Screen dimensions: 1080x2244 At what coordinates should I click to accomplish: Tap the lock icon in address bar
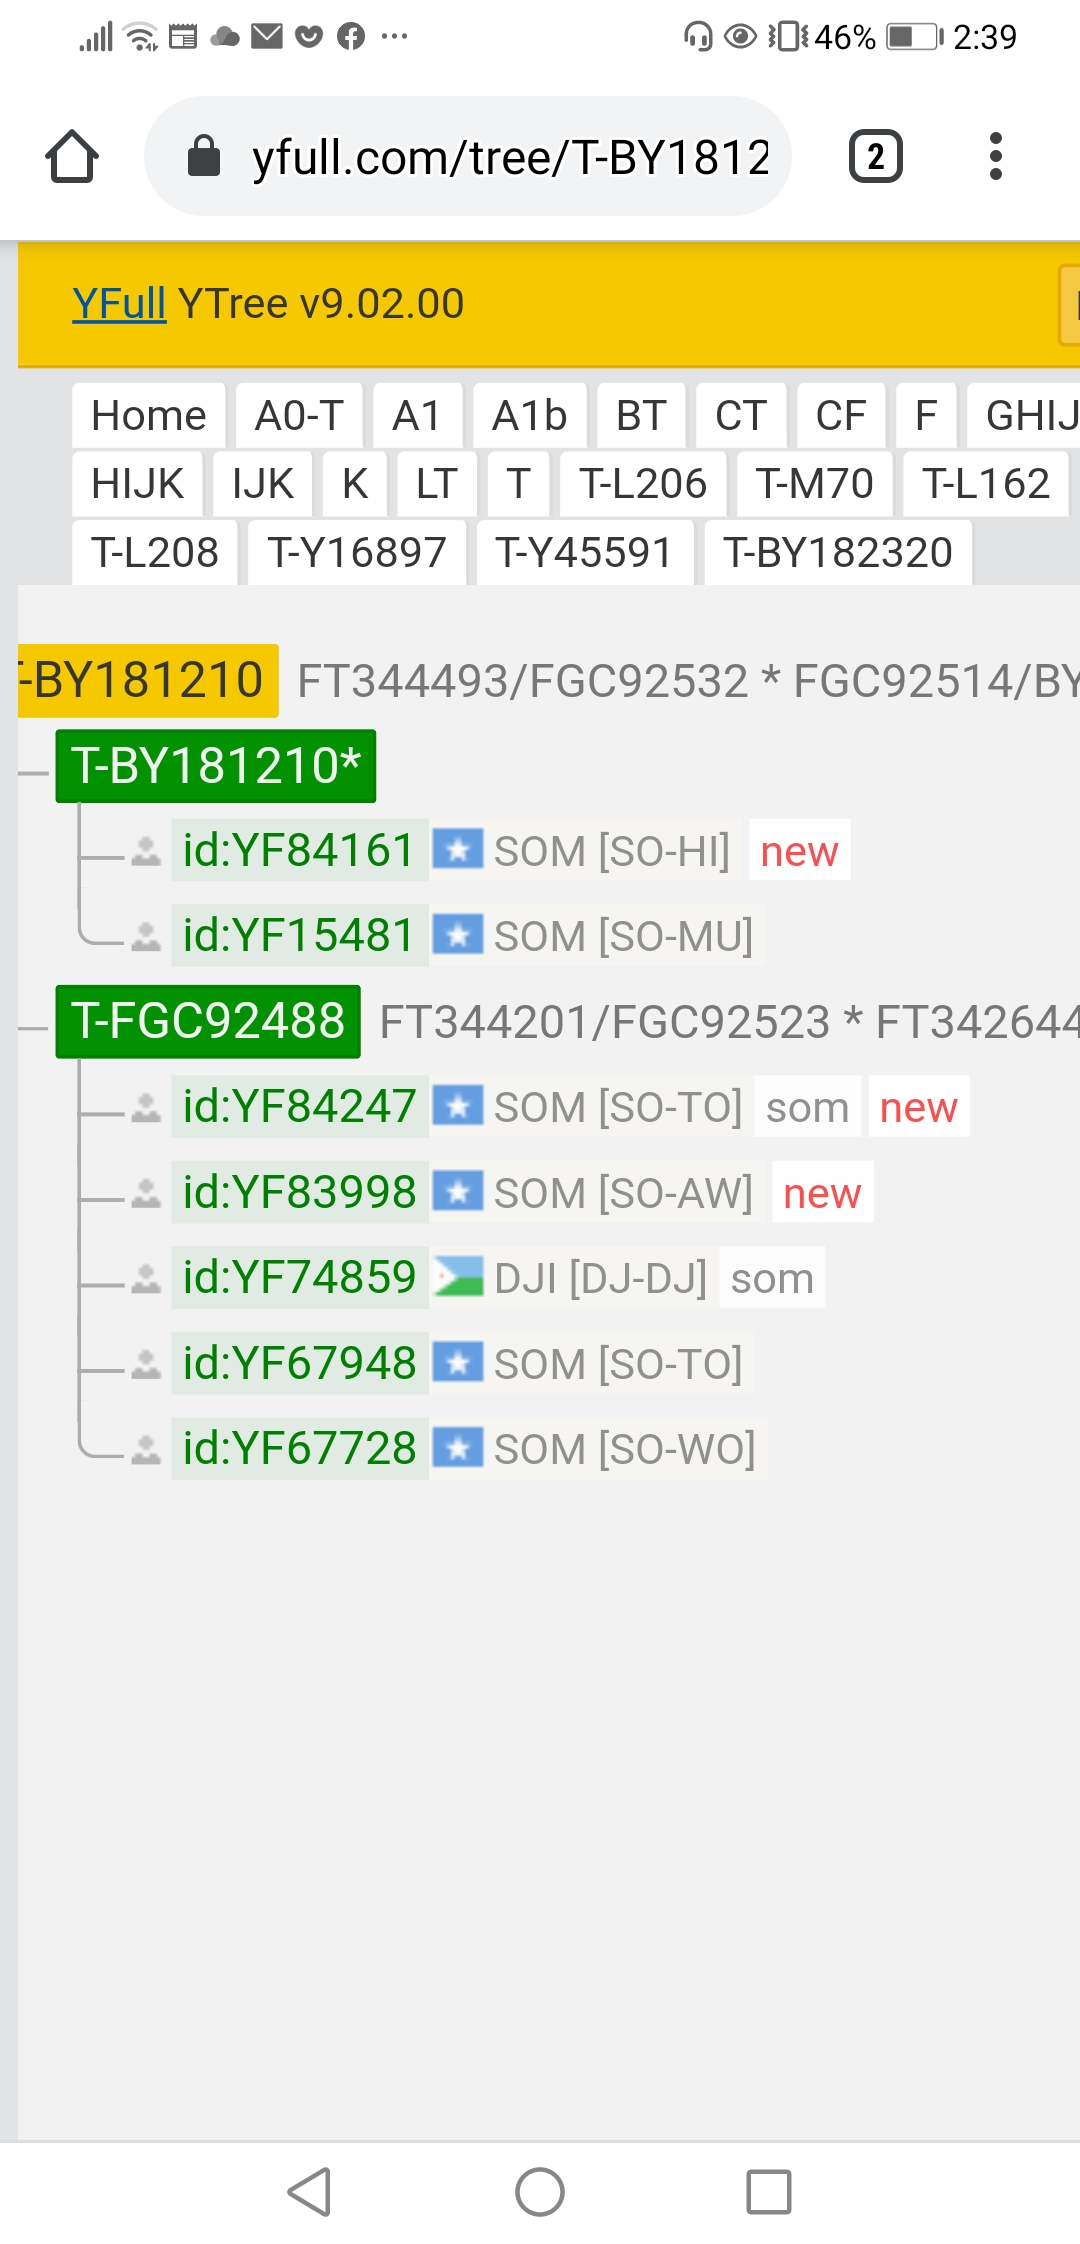[204, 157]
